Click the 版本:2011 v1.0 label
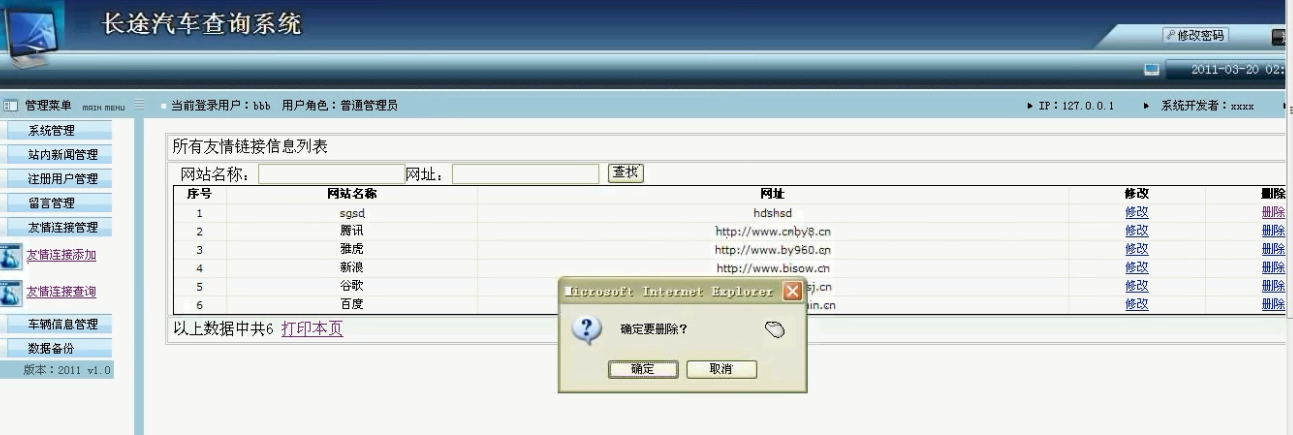Image resolution: width=1293 pixels, height=435 pixels. [x=68, y=370]
